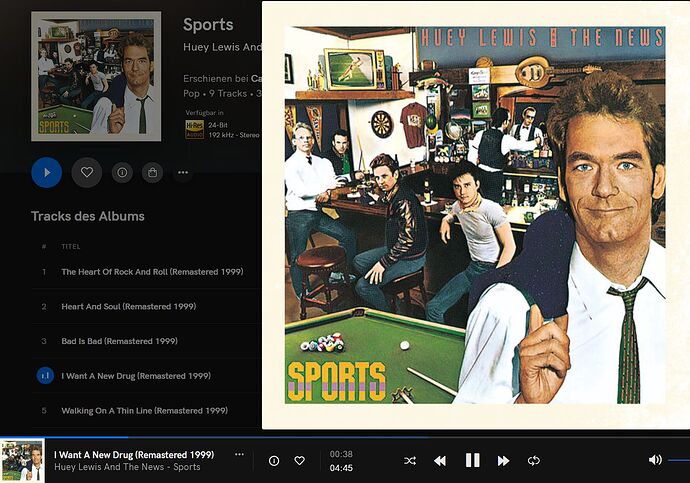
Task: Adjust the volume slider
Action: point(679,461)
